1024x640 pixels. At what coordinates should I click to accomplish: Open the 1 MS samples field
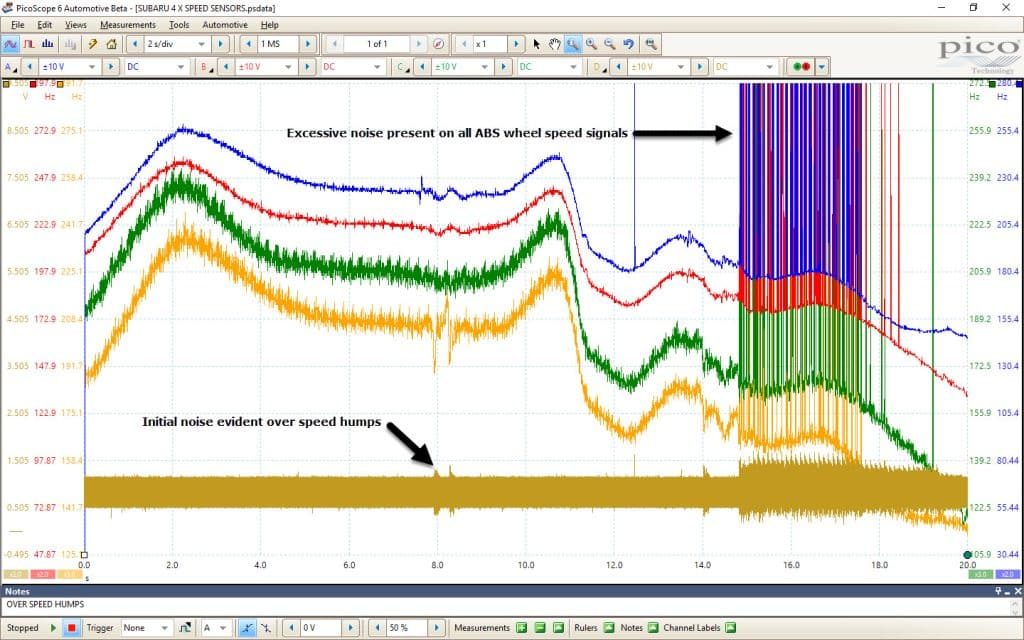point(279,44)
